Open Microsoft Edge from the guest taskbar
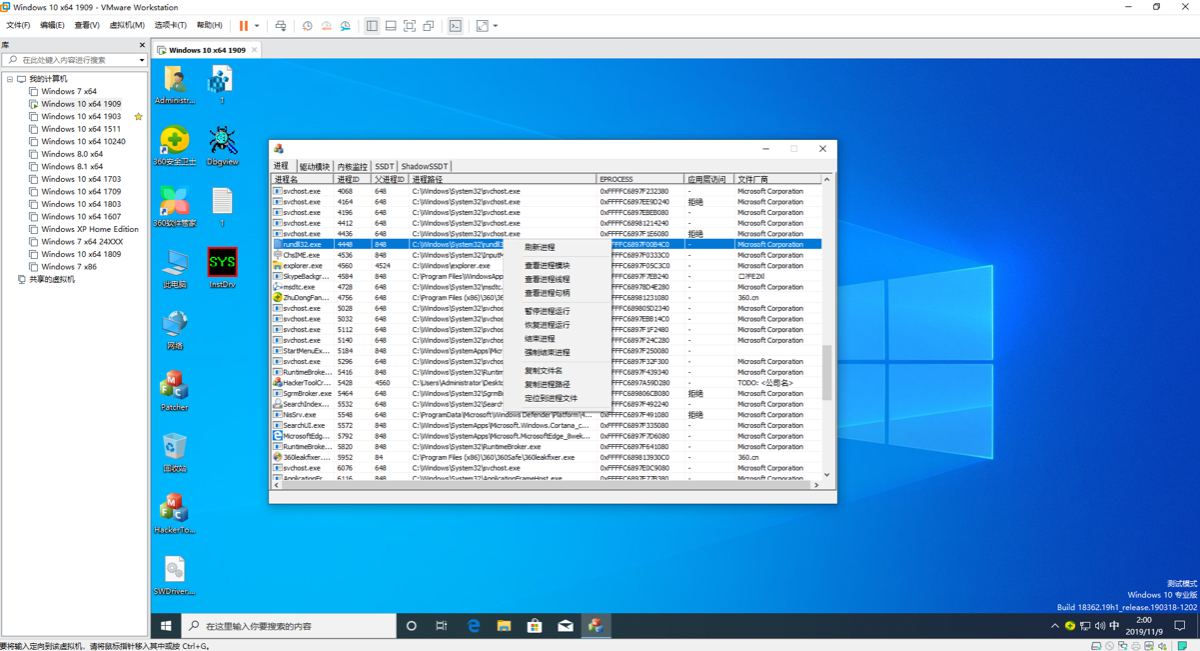This screenshot has width=1200, height=651. coord(473,626)
